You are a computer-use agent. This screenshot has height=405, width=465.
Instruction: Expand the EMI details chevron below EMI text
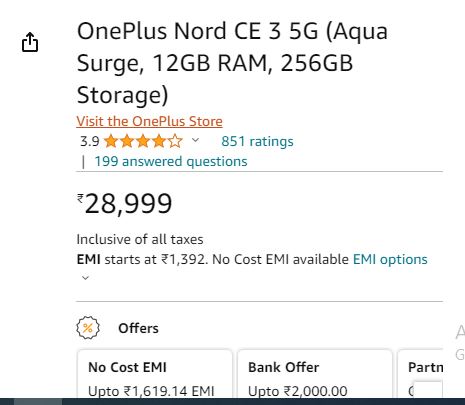[85, 278]
